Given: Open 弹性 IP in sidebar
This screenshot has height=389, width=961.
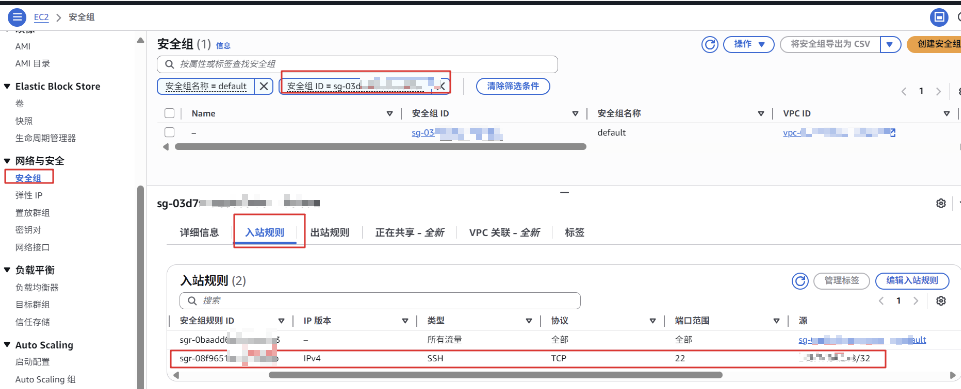Looking at the screenshot, I should 29,195.
